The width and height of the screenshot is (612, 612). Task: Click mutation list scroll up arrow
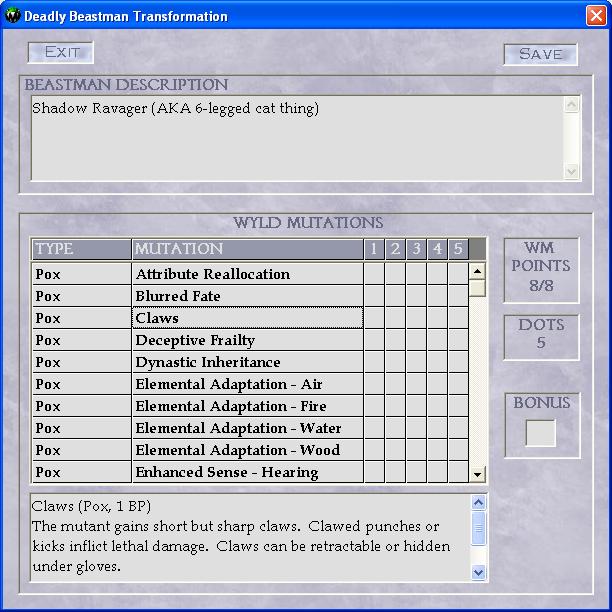[477, 271]
